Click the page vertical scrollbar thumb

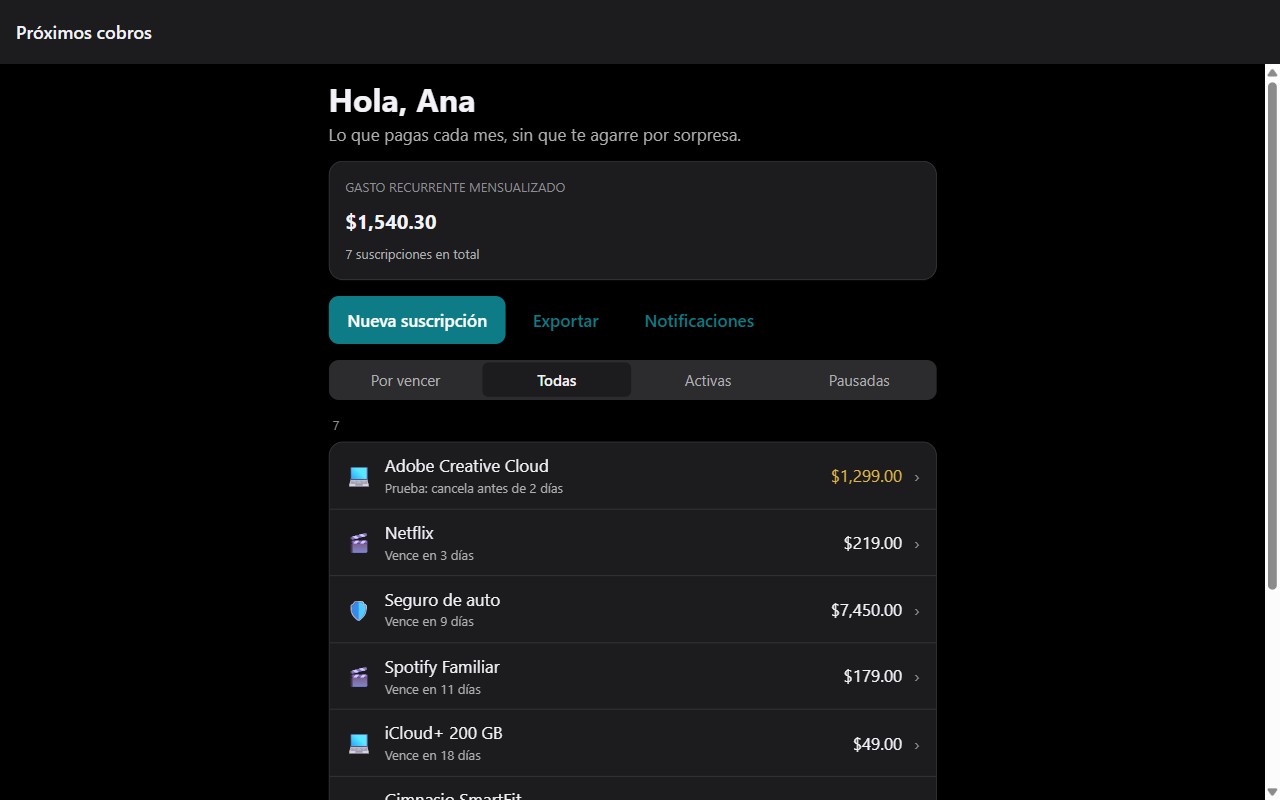1272,335
